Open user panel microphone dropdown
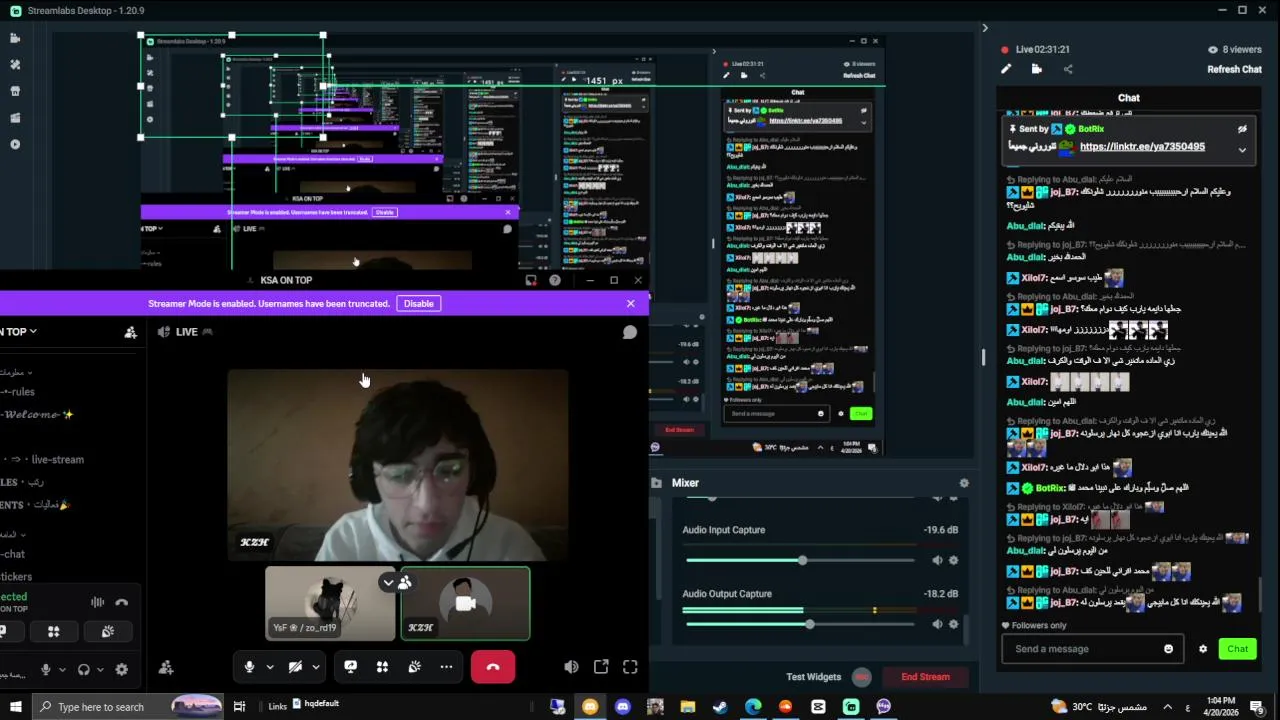The image size is (1280, 720). [x=62, y=670]
